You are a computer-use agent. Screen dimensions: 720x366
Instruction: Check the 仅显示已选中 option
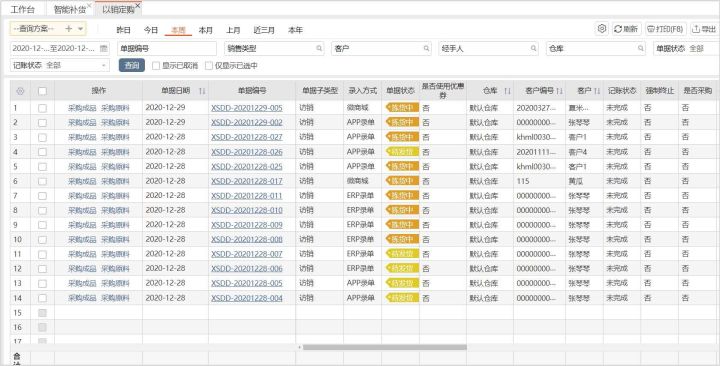(x=209, y=66)
